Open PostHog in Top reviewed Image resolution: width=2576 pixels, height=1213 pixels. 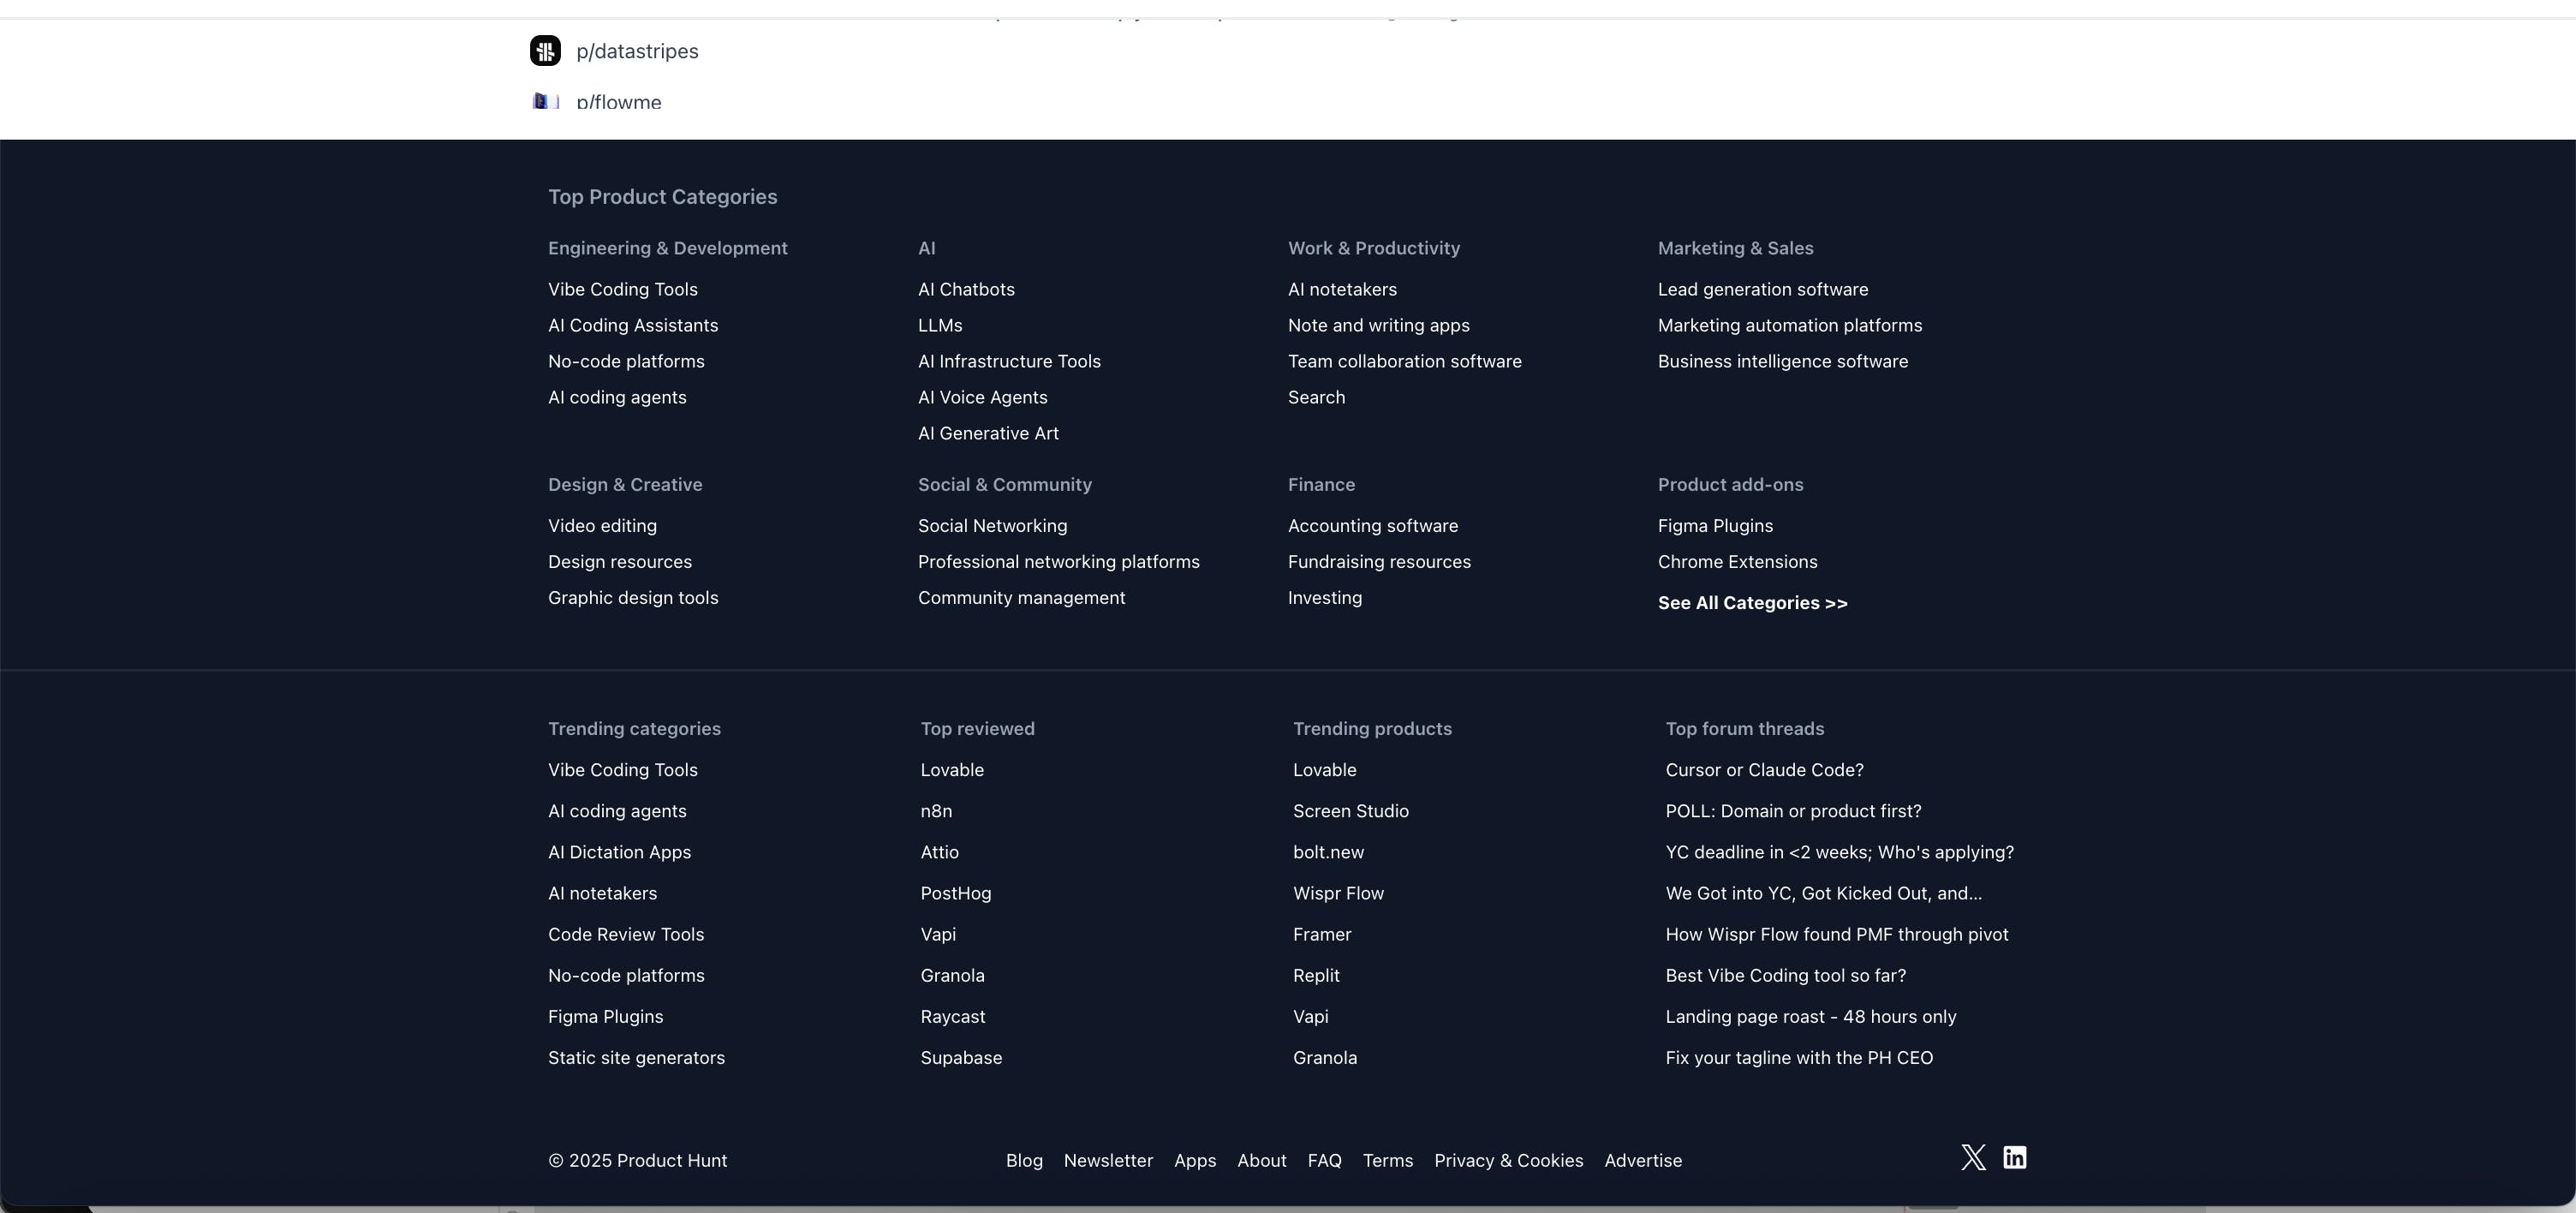click(x=956, y=893)
